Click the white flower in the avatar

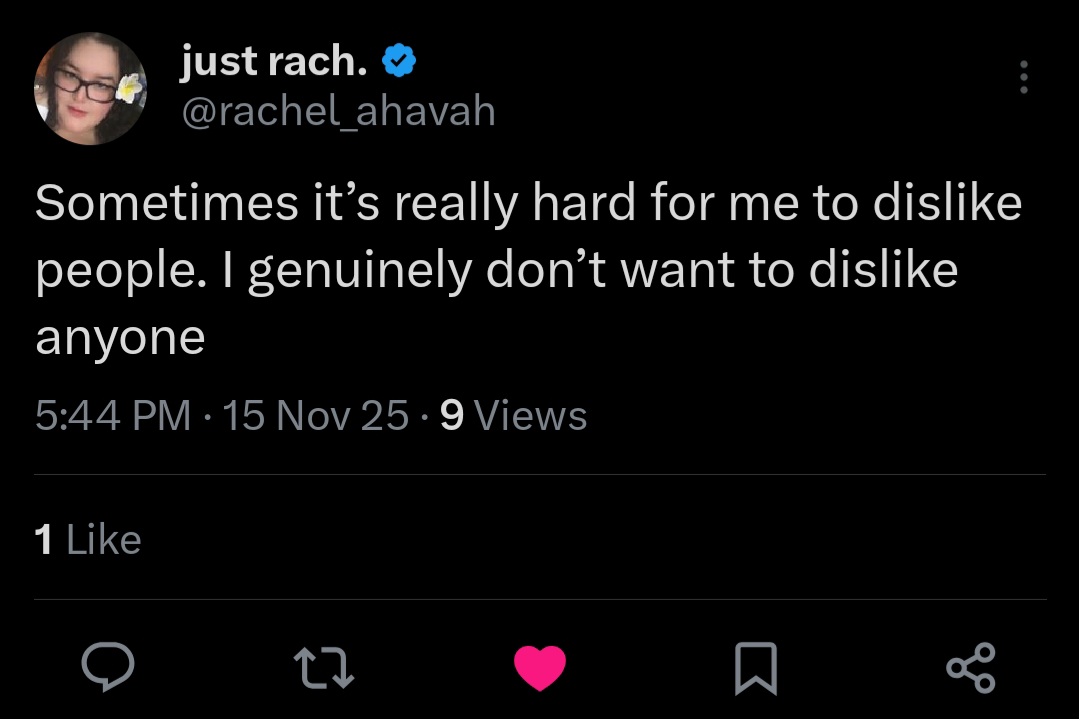pos(129,87)
